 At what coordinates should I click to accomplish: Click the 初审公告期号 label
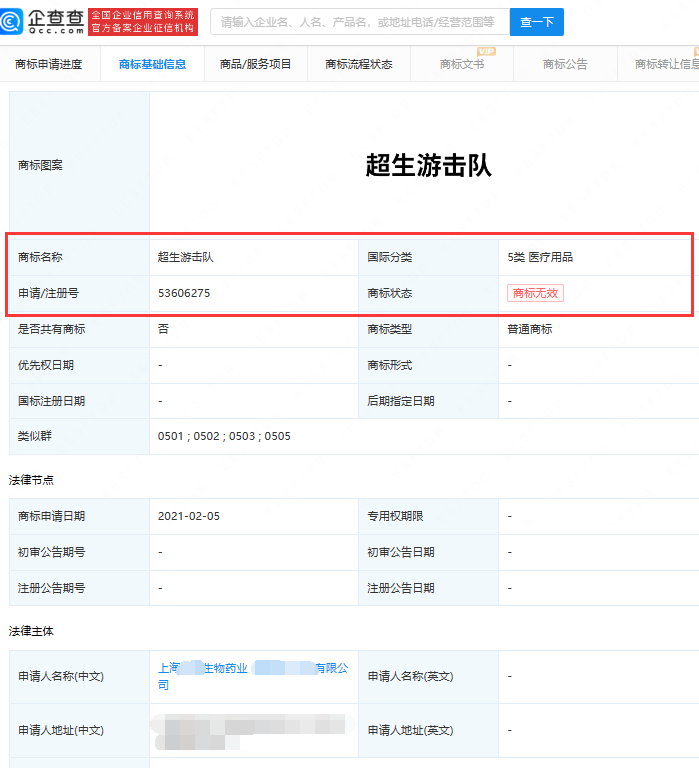(51, 552)
